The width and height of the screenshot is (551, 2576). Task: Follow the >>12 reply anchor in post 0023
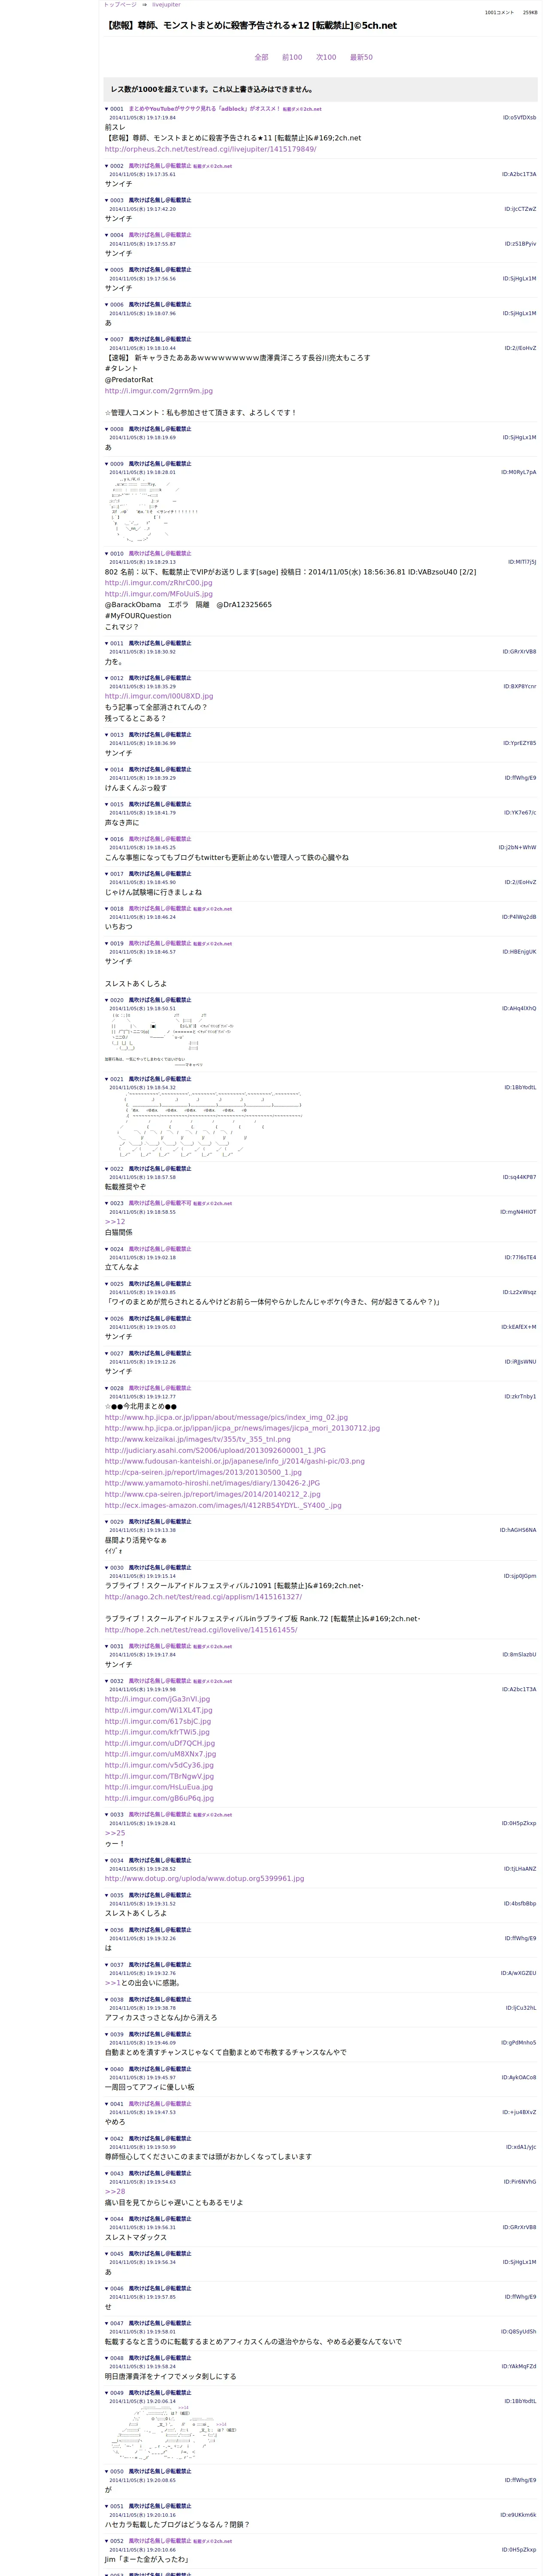[x=115, y=1222]
